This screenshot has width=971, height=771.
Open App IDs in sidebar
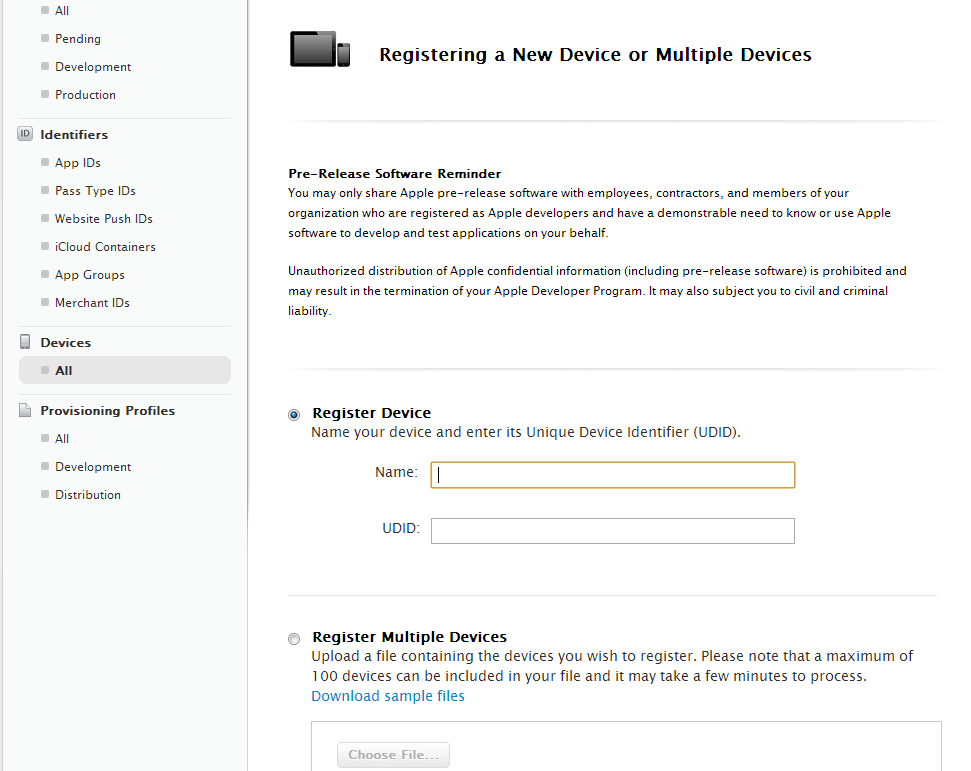tap(77, 162)
